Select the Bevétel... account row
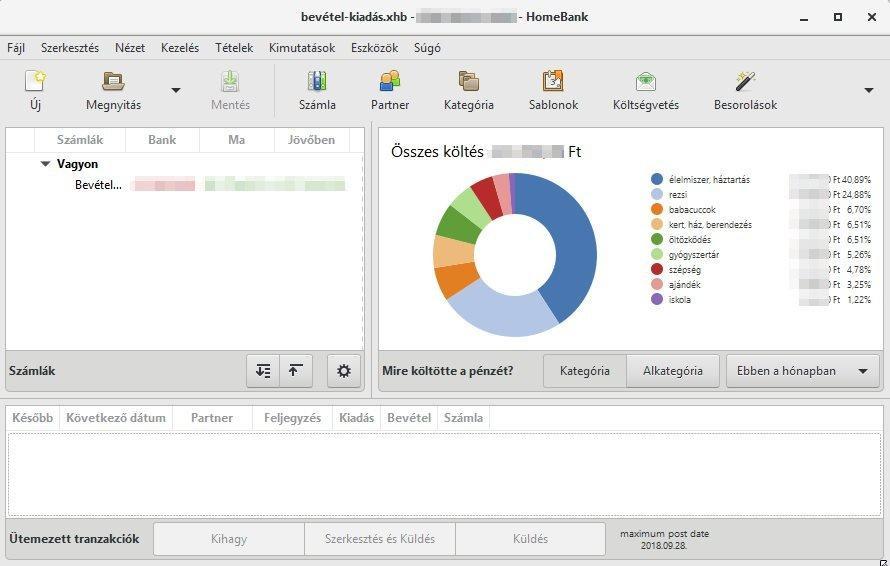Image resolution: width=890 pixels, height=566 pixels. click(184, 185)
